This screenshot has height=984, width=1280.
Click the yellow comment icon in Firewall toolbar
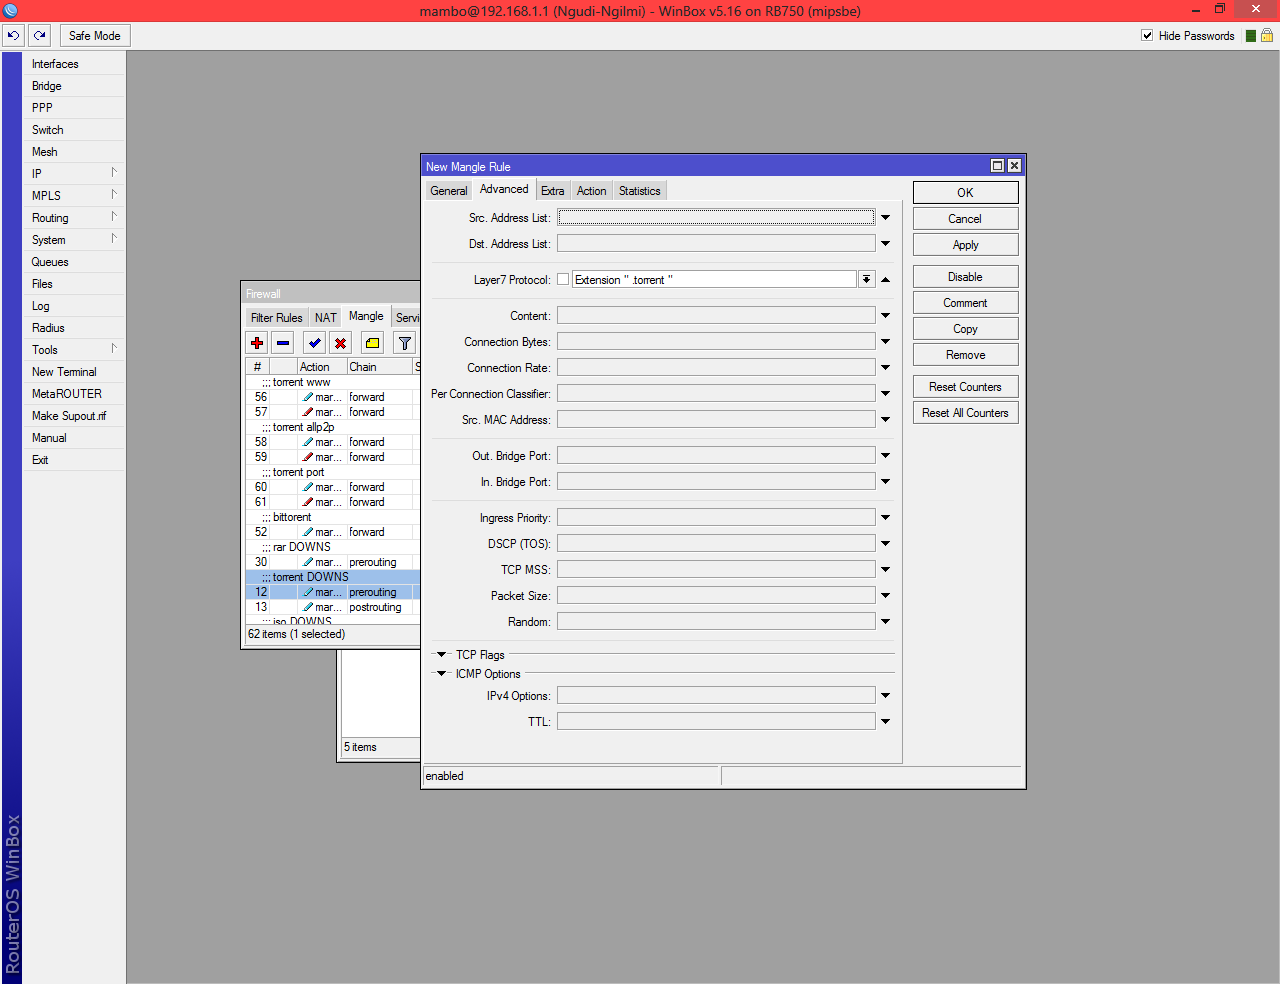tap(372, 343)
